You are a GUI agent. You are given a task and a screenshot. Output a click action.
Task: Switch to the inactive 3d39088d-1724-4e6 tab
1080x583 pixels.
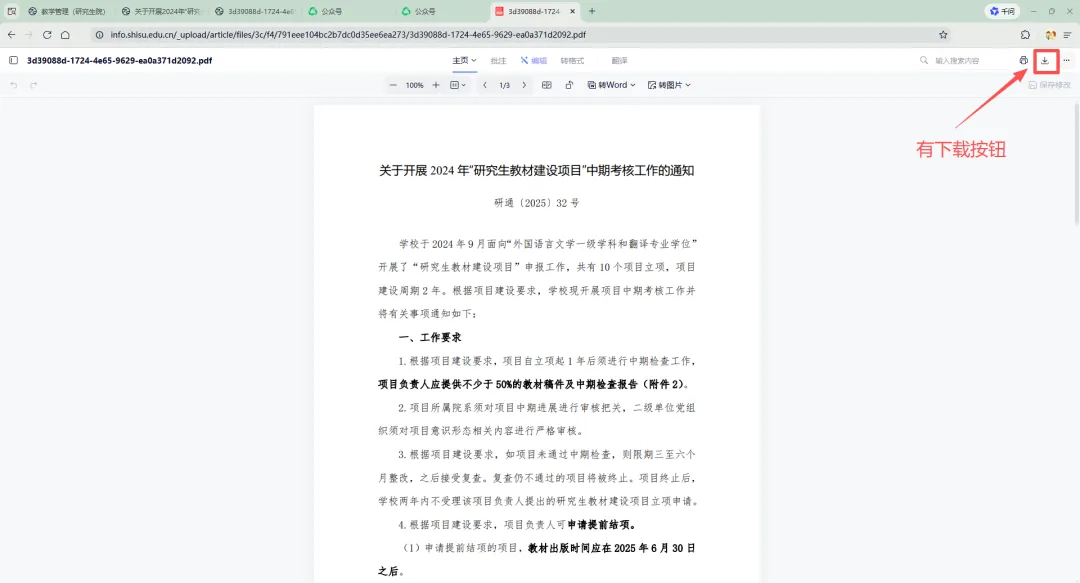coord(255,11)
